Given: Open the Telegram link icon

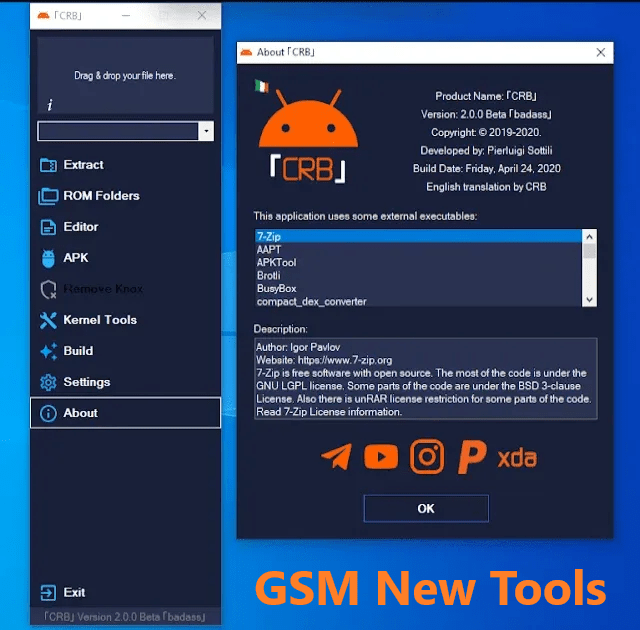Looking at the screenshot, I should [x=336, y=457].
